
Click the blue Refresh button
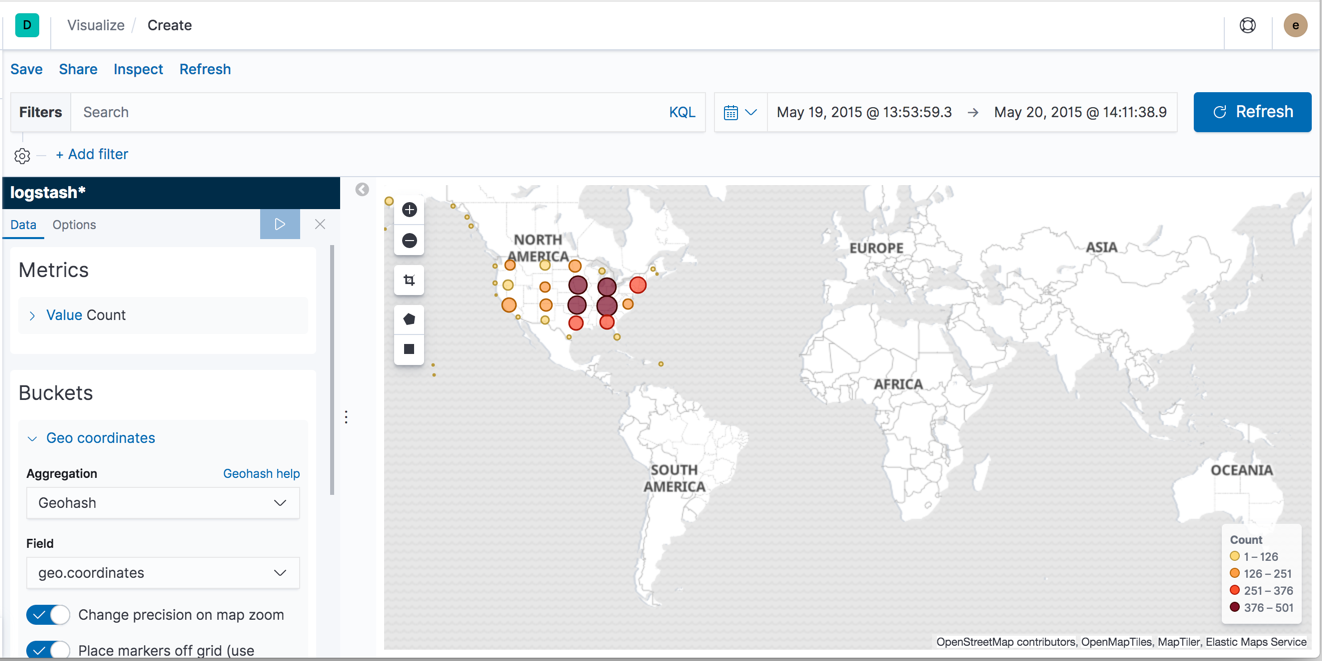point(1252,112)
